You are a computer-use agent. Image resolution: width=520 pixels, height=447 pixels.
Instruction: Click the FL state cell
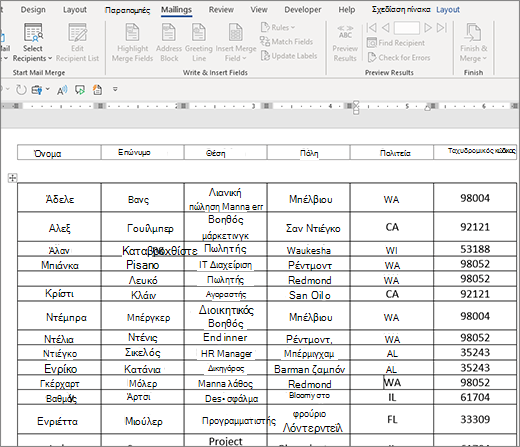[x=392, y=419]
